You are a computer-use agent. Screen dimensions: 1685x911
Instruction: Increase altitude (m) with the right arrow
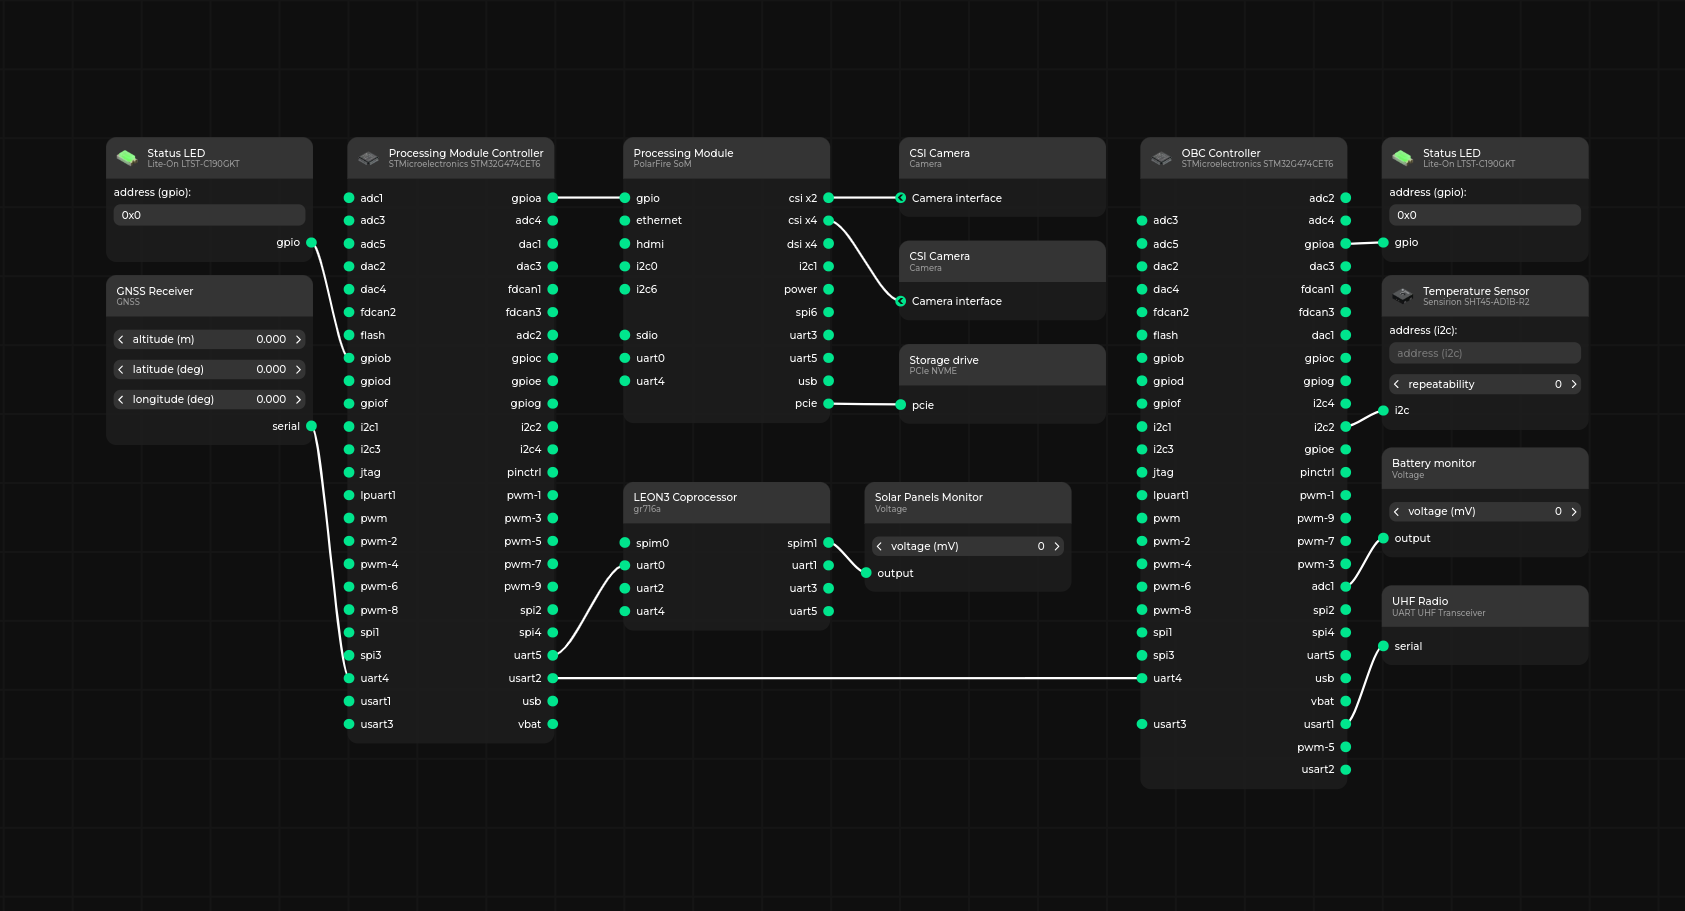tap(298, 339)
